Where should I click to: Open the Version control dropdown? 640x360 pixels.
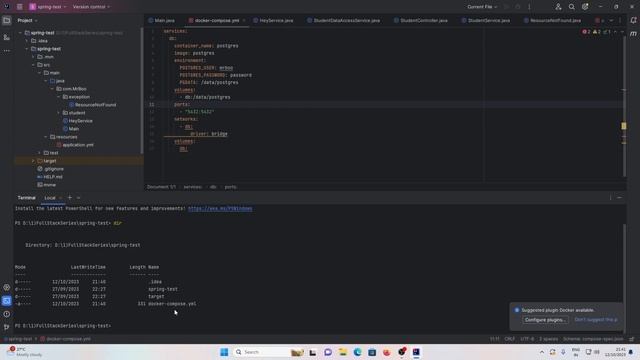click(x=91, y=7)
